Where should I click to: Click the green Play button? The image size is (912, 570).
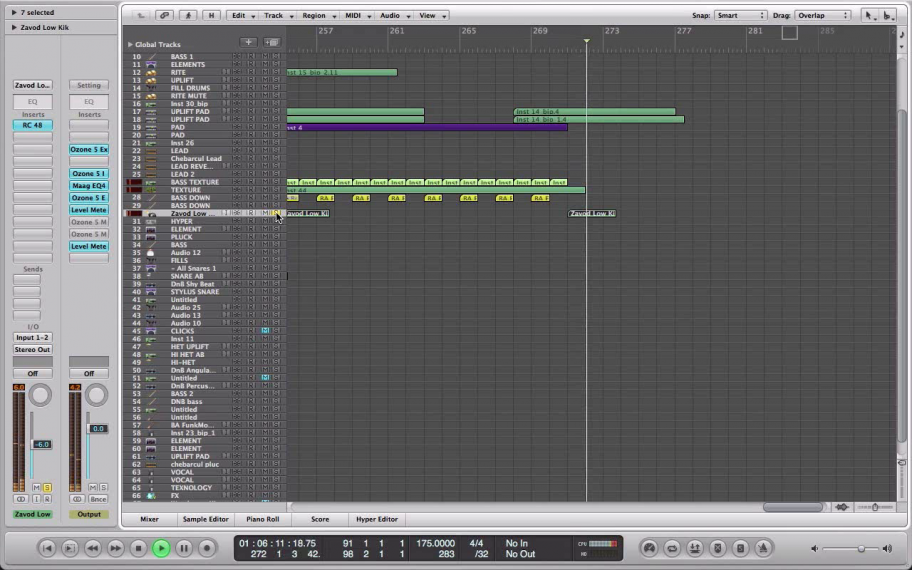(x=161, y=548)
